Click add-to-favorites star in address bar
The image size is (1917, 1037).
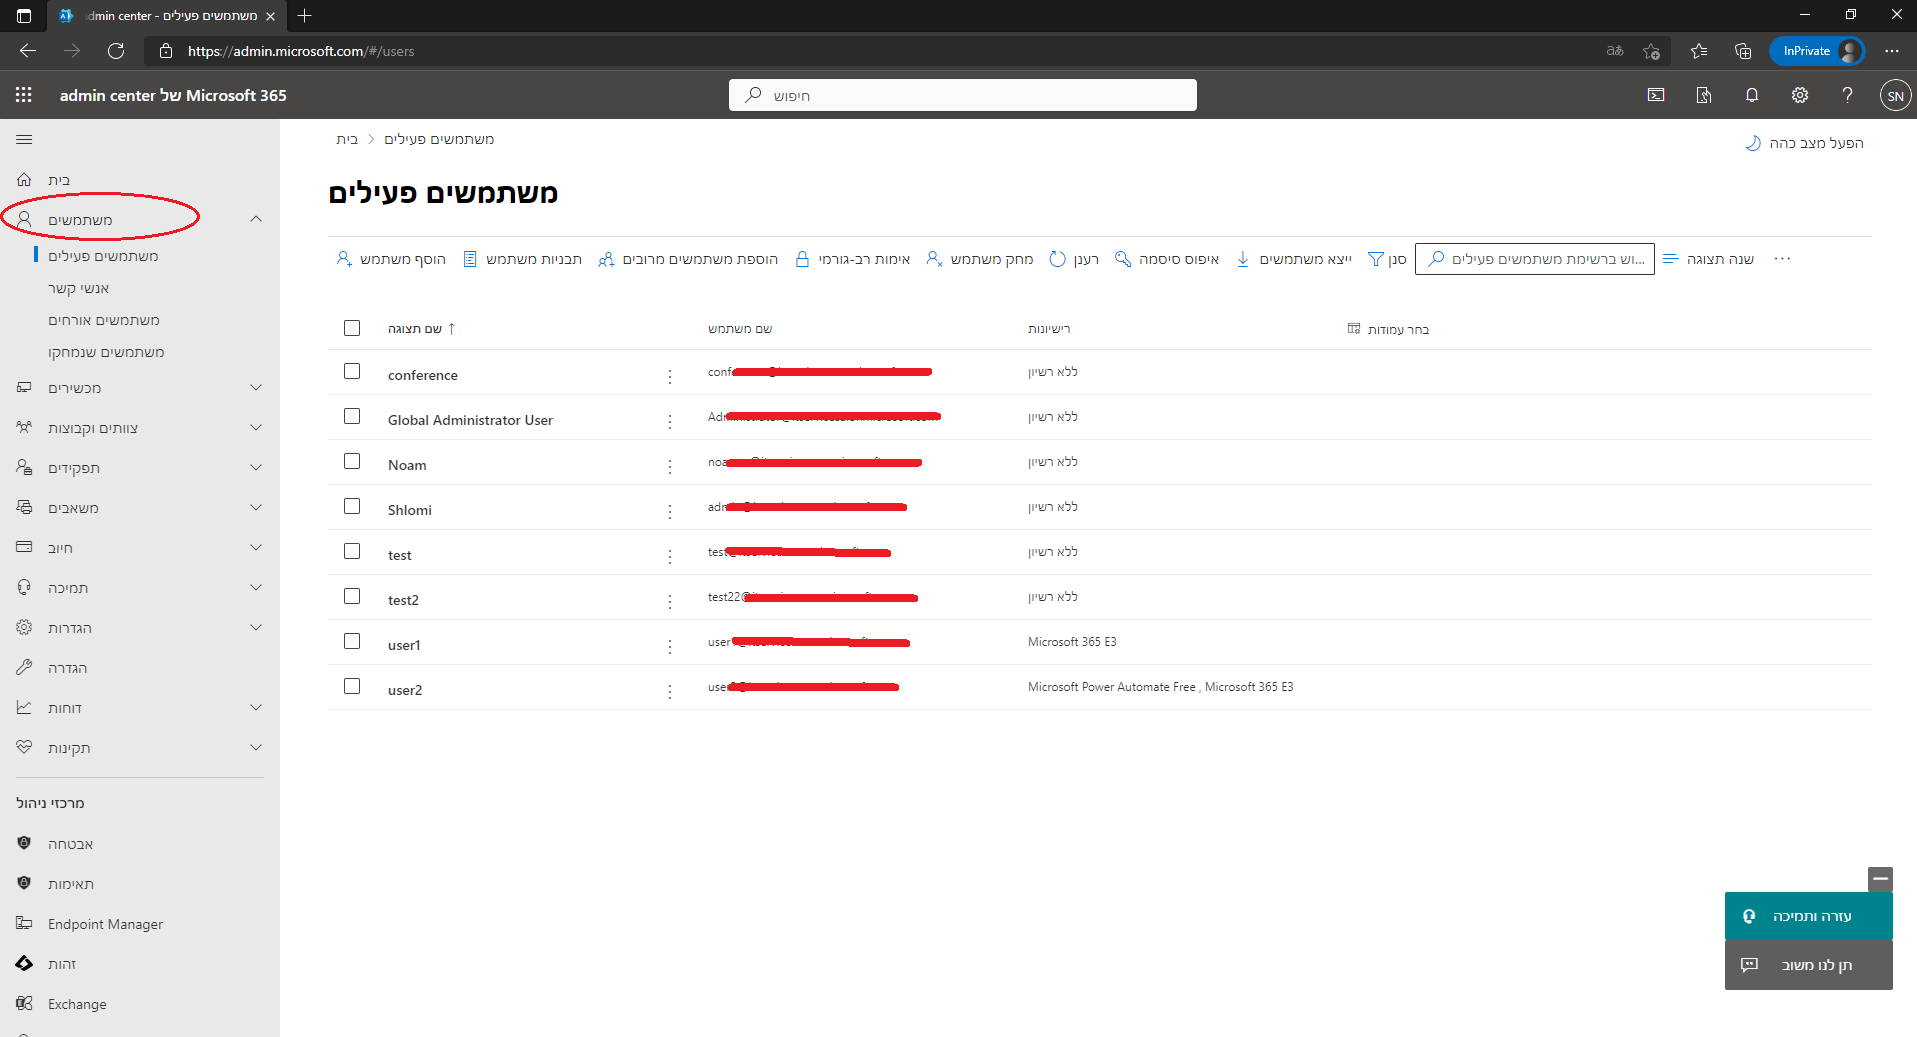pyautogui.click(x=1651, y=51)
